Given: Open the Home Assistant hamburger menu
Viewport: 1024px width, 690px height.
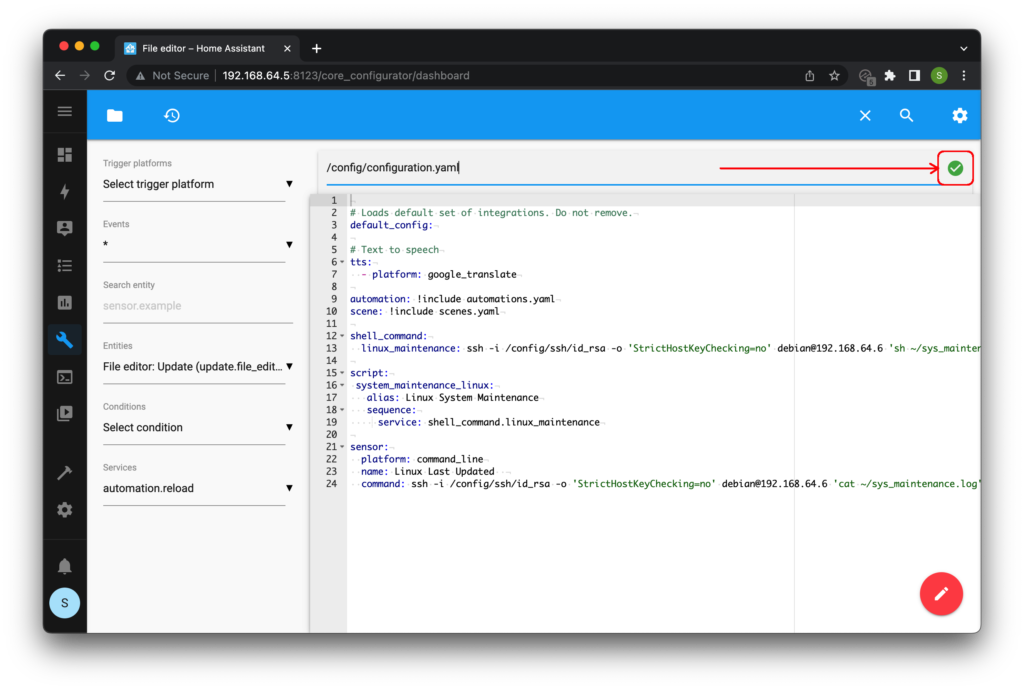Looking at the screenshot, I should point(65,112).
